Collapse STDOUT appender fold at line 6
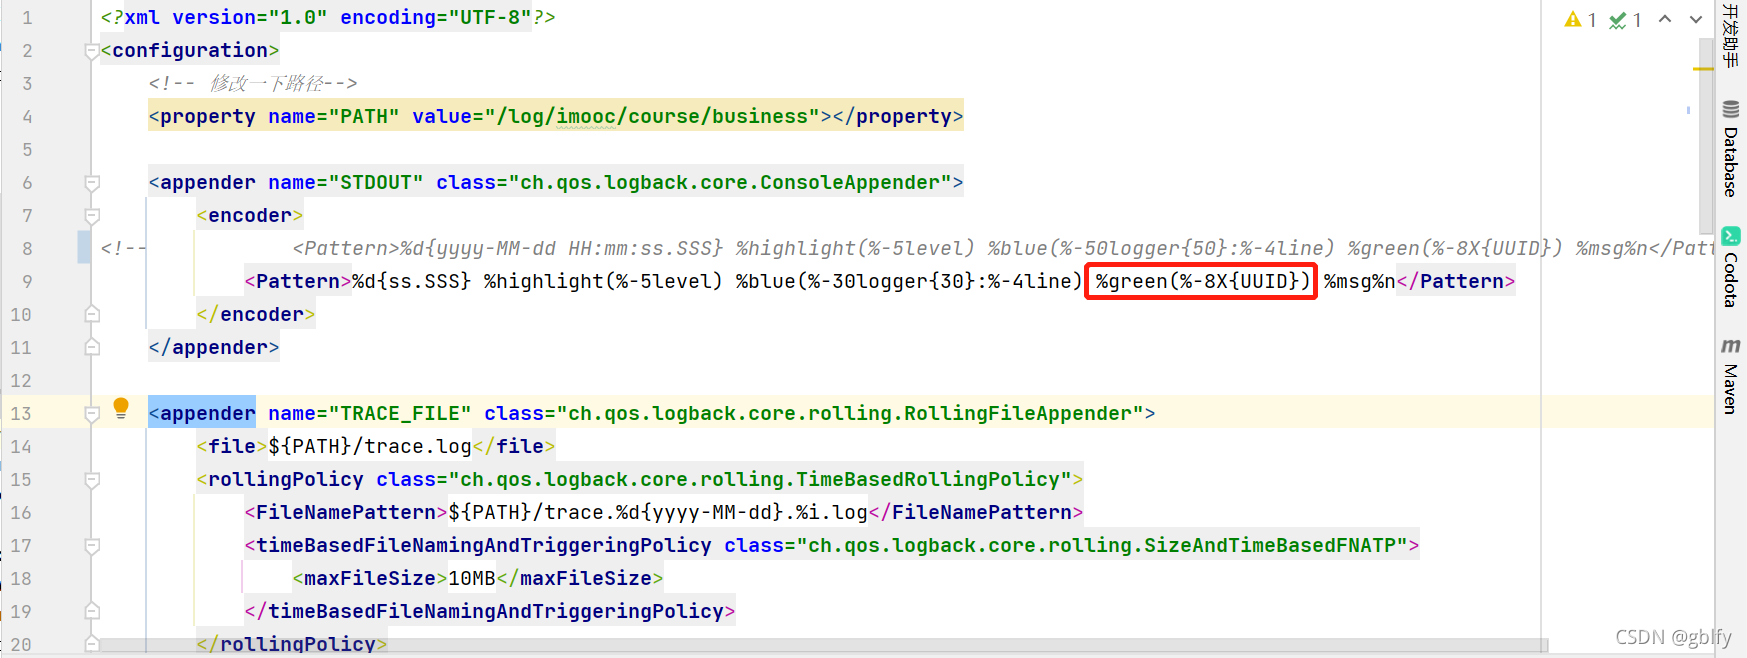 [x=92, y=183]
